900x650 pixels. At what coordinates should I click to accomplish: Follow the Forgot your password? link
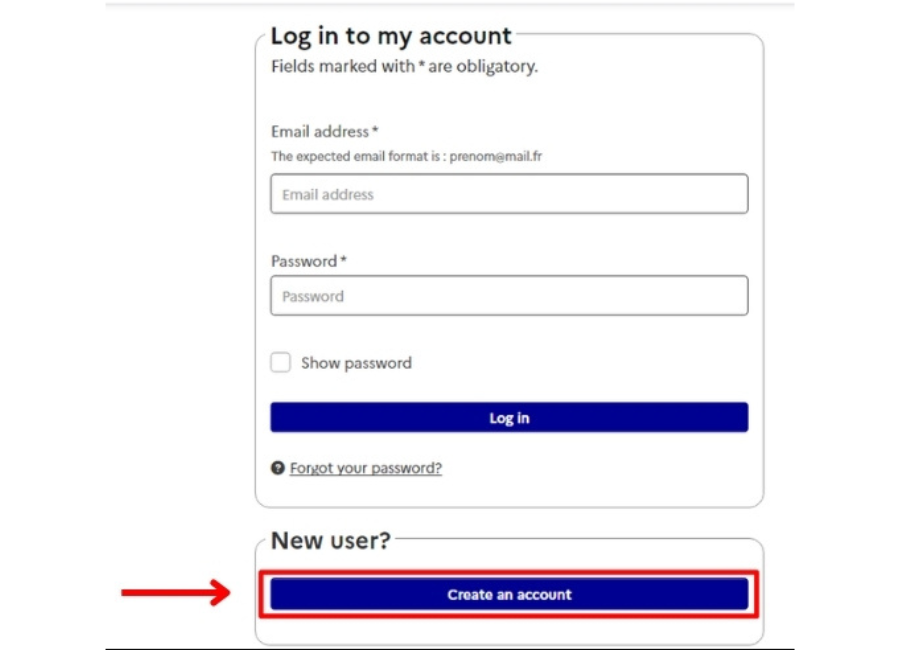point(366,468)
